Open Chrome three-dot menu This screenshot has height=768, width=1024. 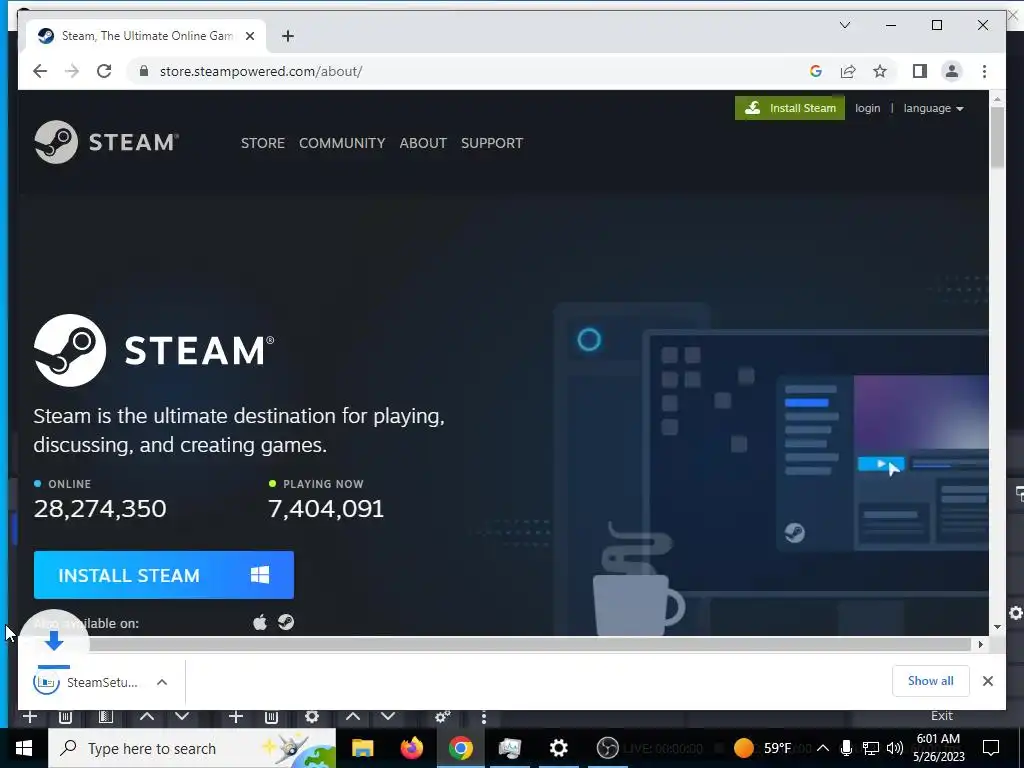984,71
